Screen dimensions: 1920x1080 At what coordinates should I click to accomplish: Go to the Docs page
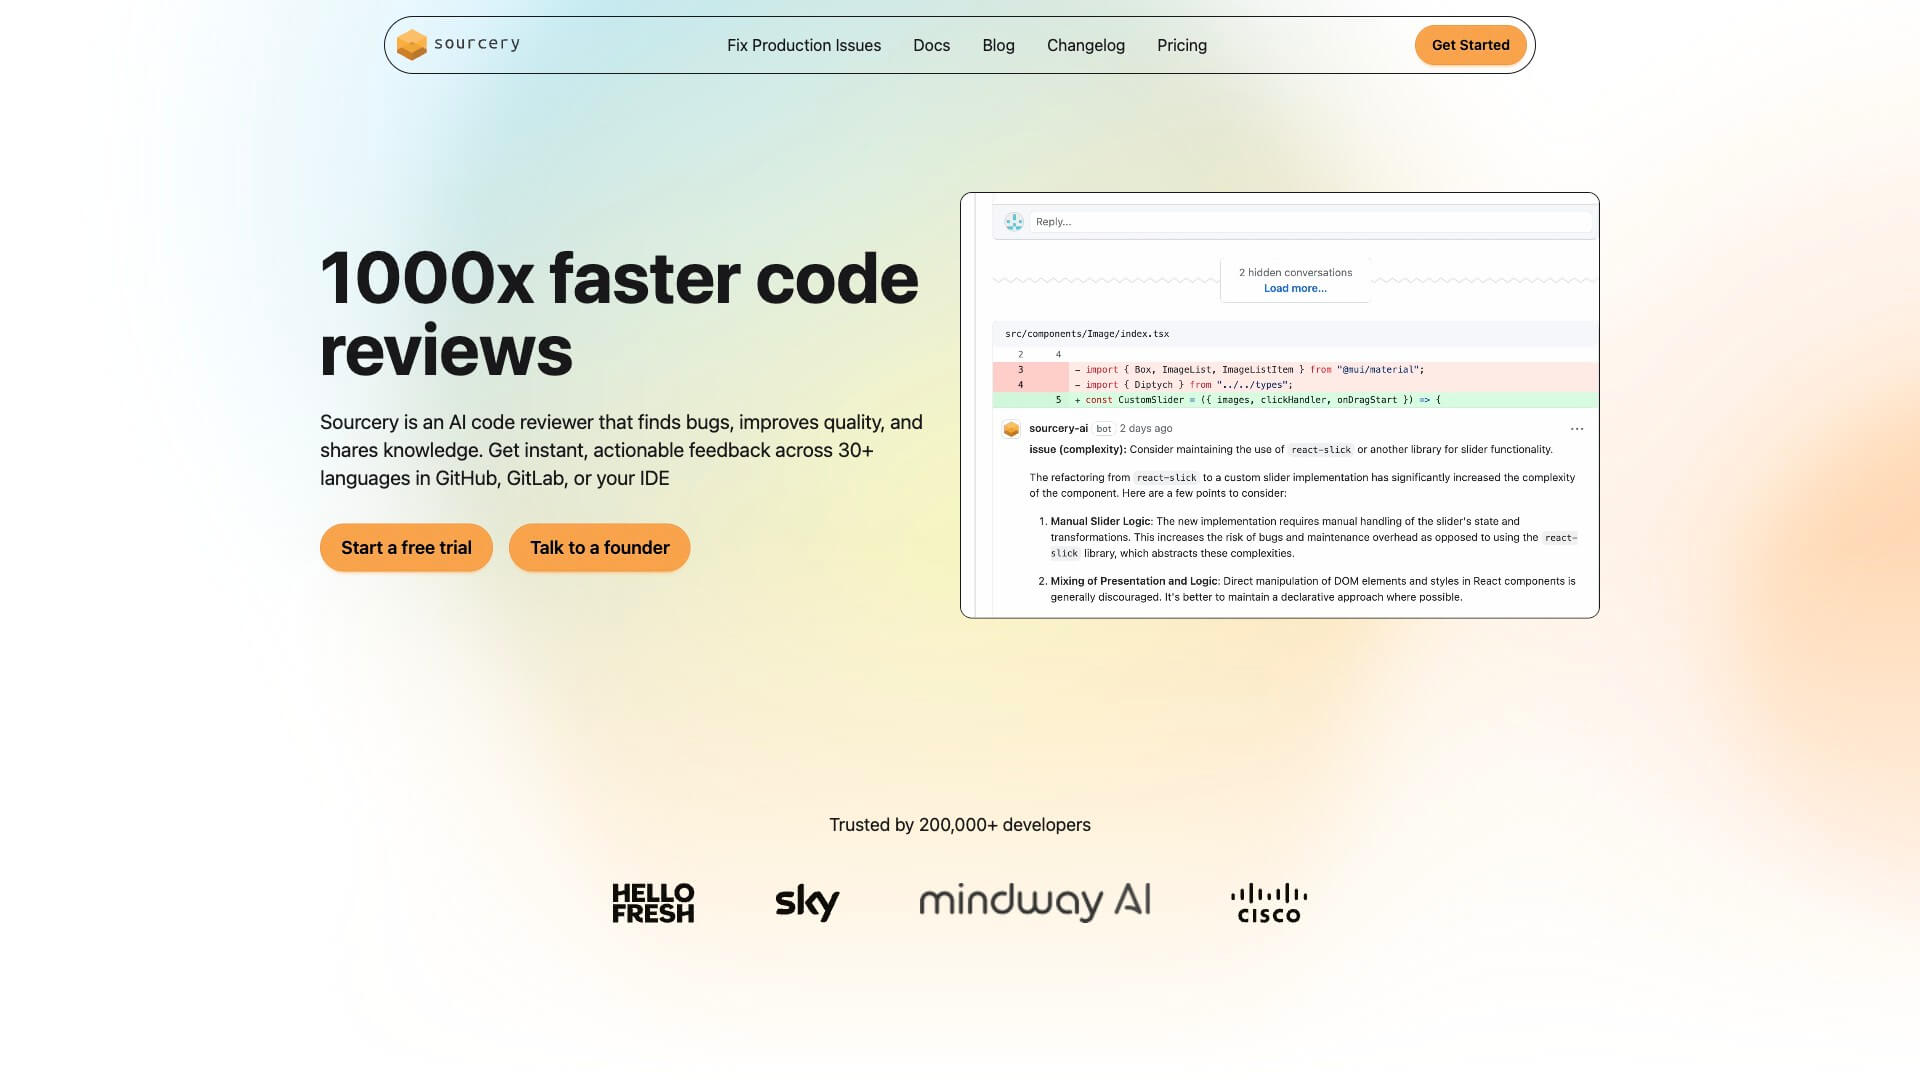click(931, 46)
